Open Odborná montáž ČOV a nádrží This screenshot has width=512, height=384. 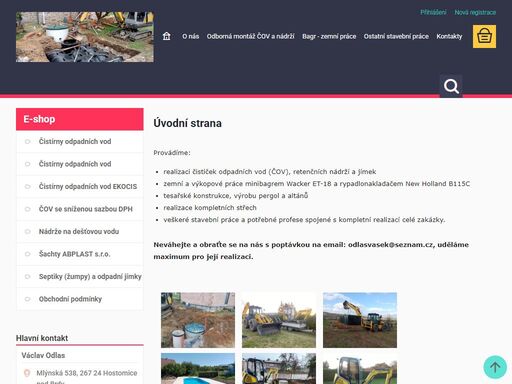click(x=250, y=36)
